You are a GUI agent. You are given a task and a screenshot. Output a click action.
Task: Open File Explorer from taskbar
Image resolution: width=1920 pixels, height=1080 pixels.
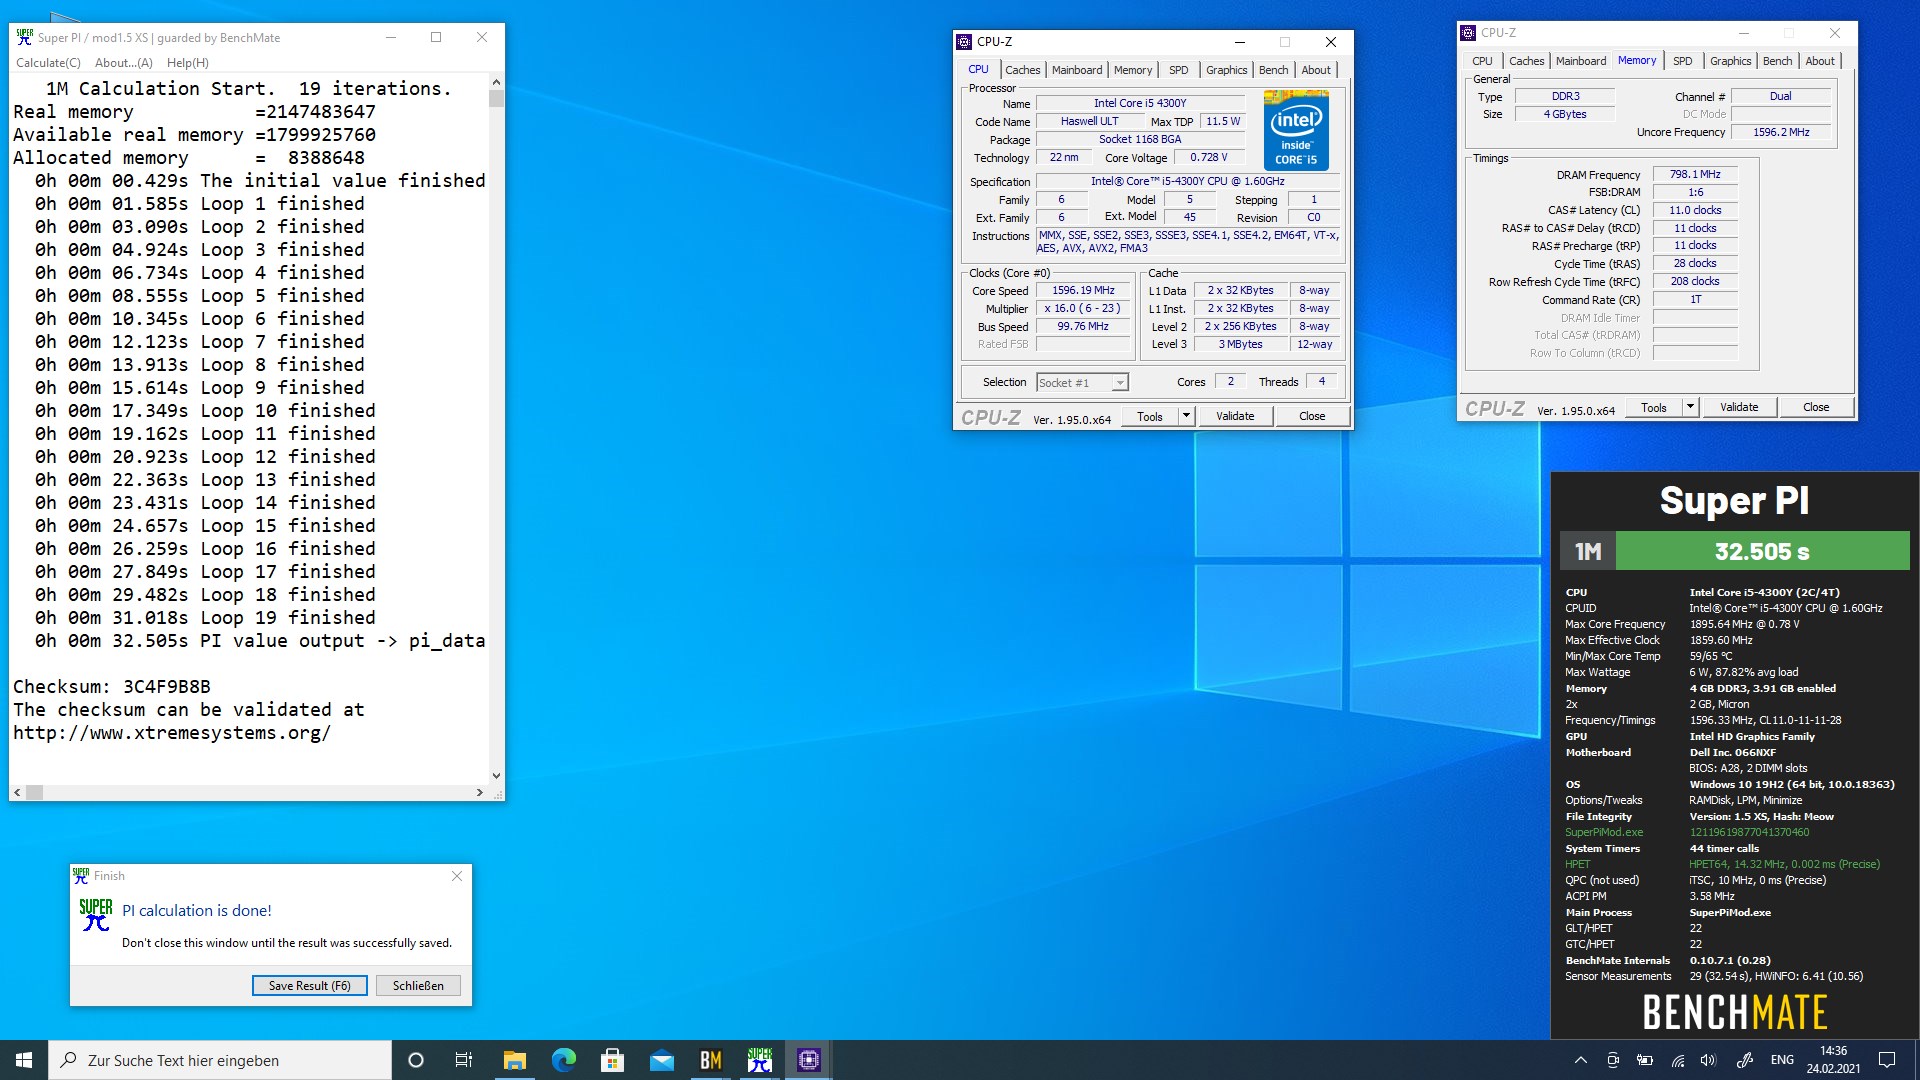coord(514,1060)
